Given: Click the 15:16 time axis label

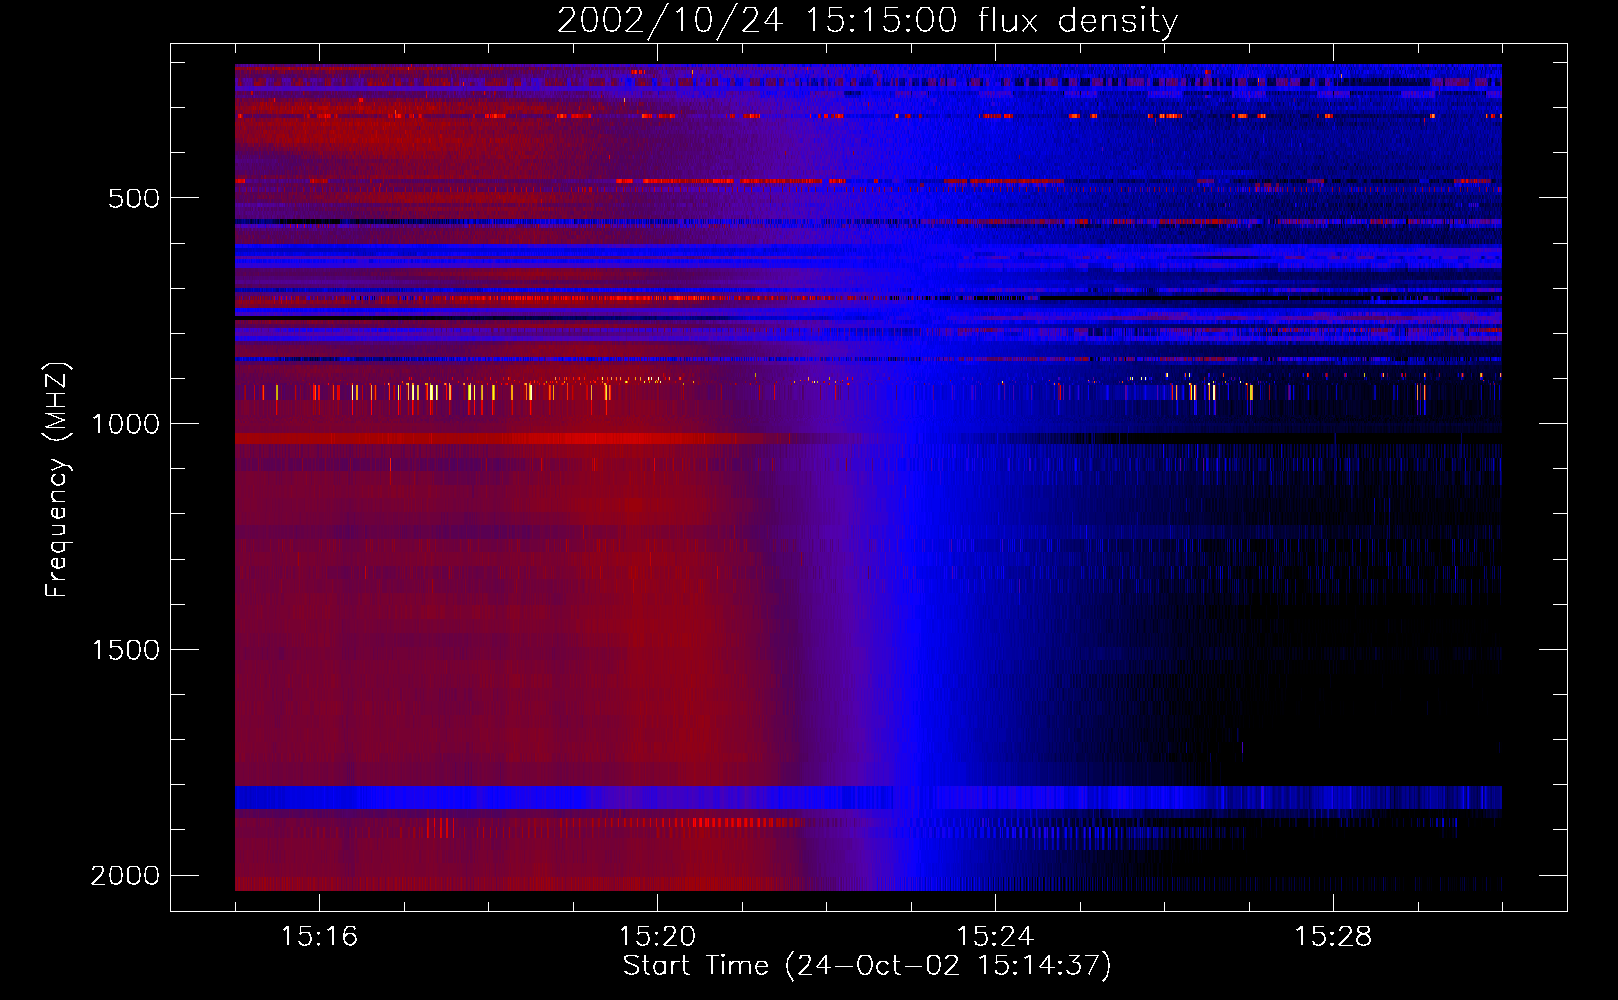Looking at the screenshot, I should [x=319, y=937].
